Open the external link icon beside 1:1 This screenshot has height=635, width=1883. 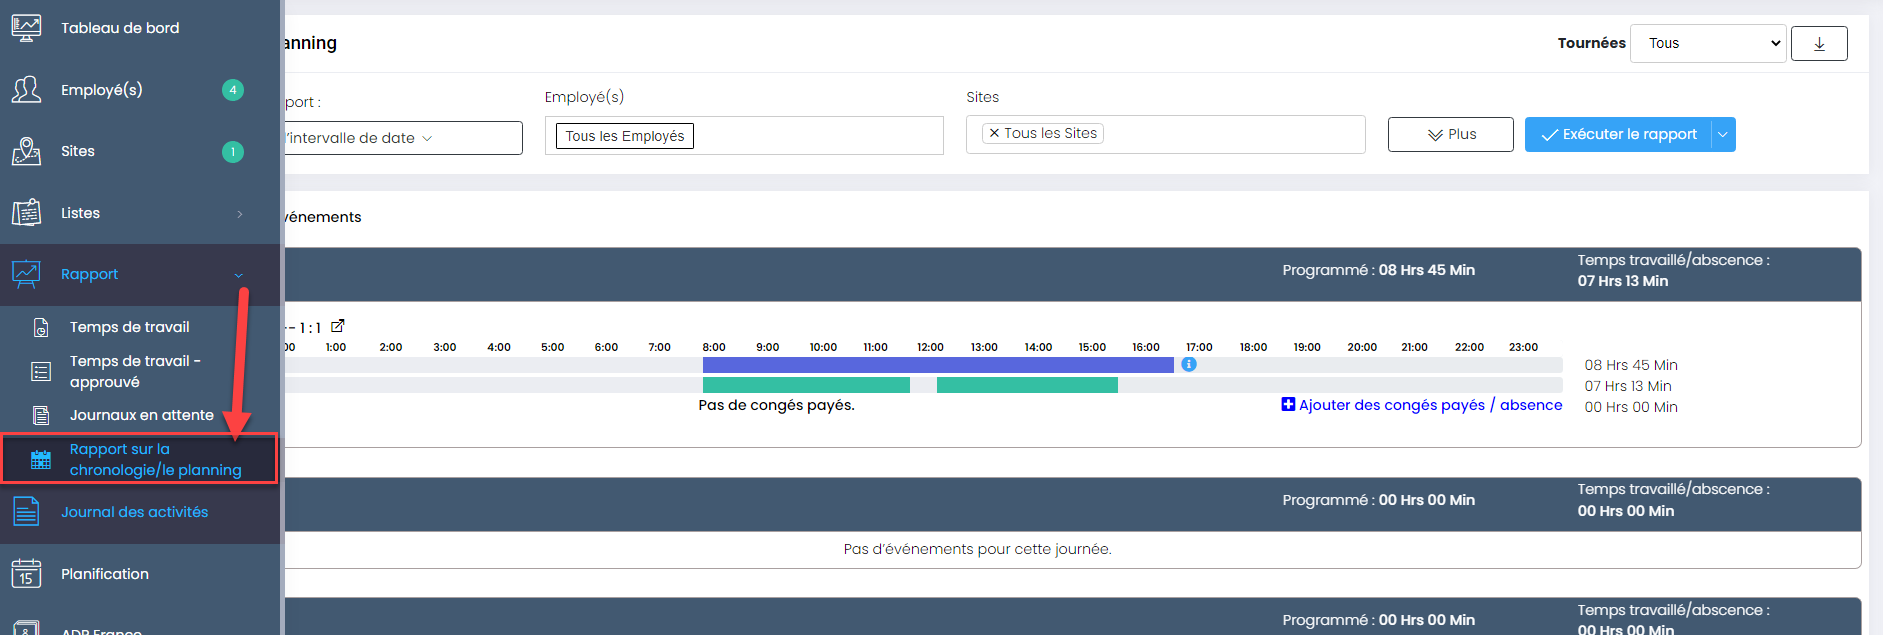click(x=338, y=326)
